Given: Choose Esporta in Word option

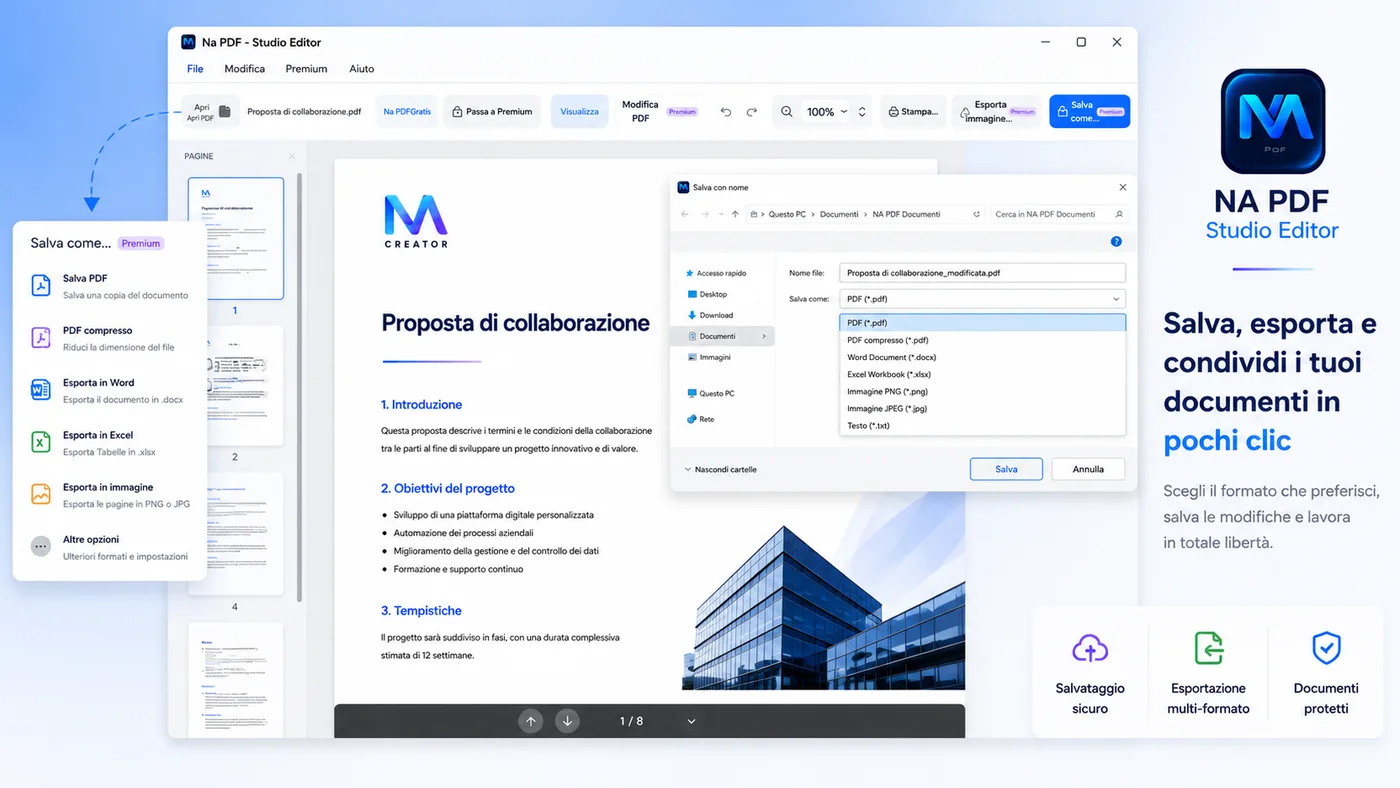Looking at the screenshot, I should pyautogui.click(x=110, y=390).
